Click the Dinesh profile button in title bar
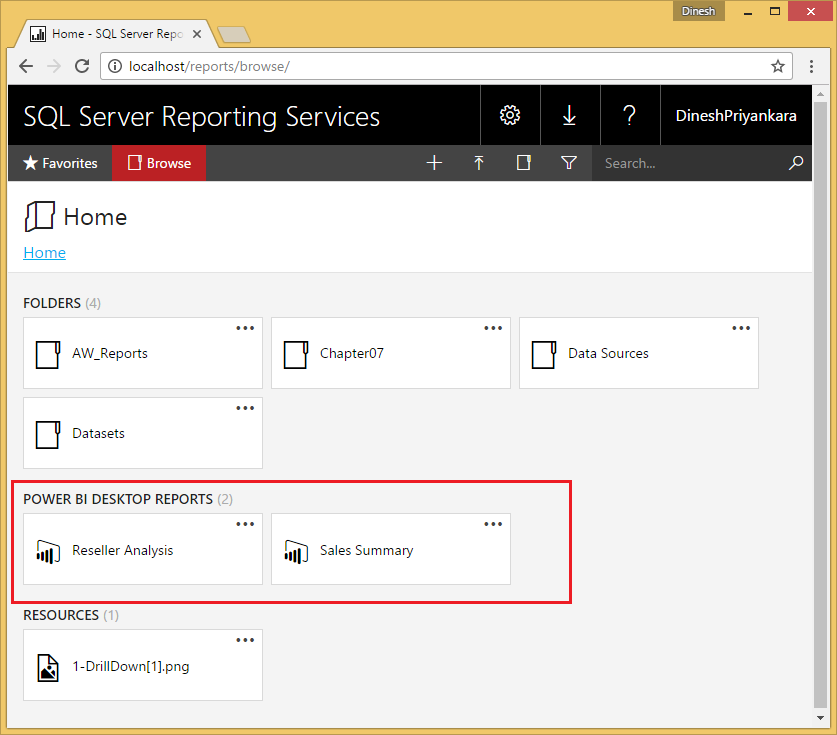 (698, 11)
